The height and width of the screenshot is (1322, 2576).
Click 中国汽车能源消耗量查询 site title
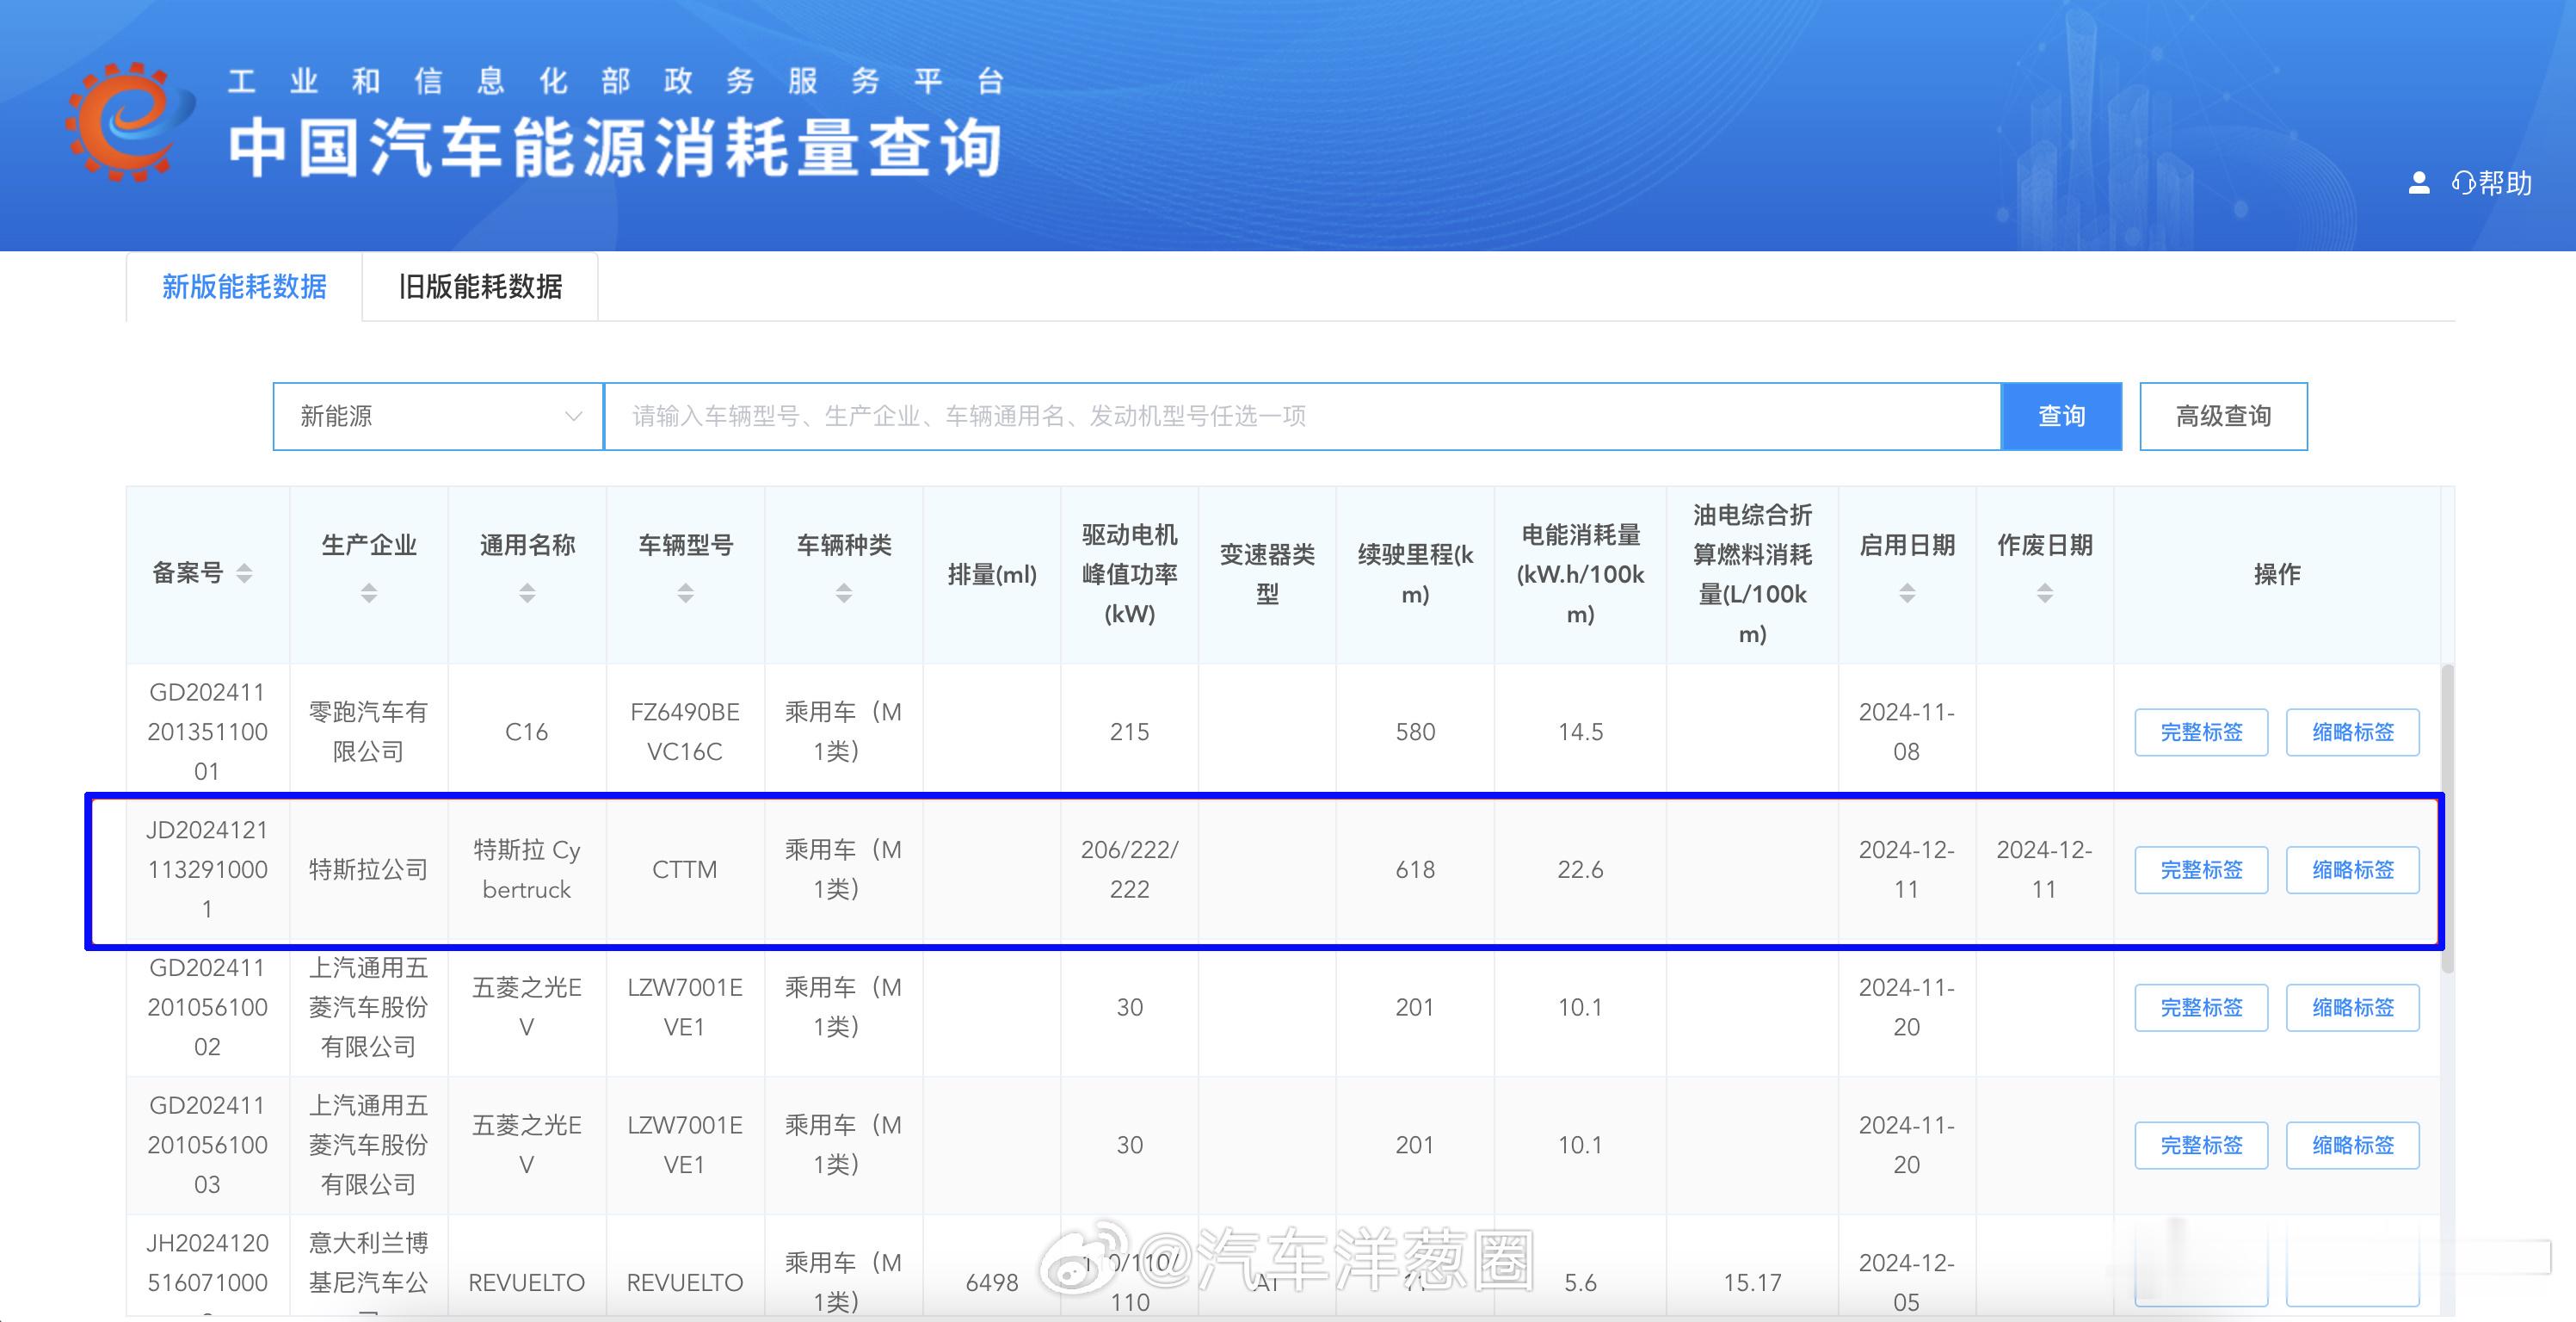point(615,149)
